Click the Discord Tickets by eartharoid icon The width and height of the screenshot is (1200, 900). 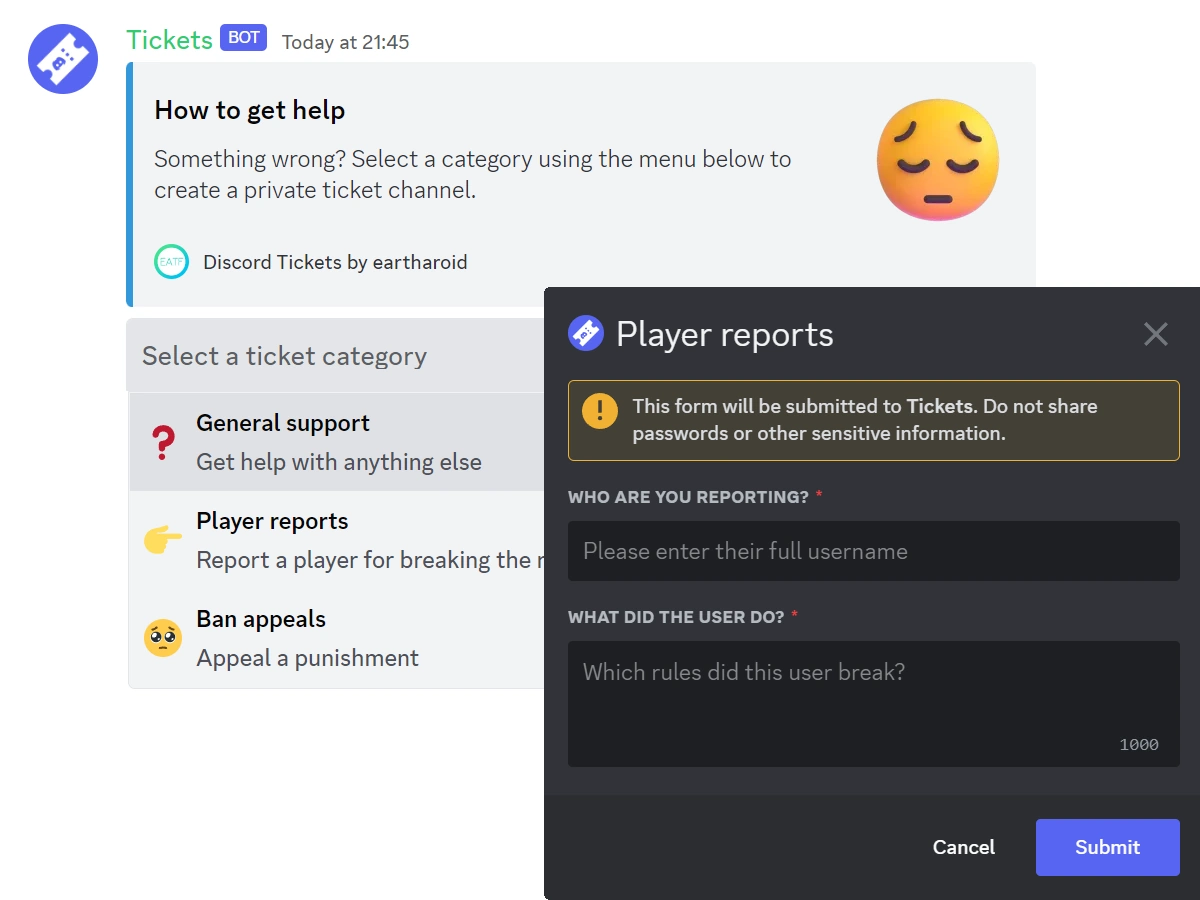point(171,262)
